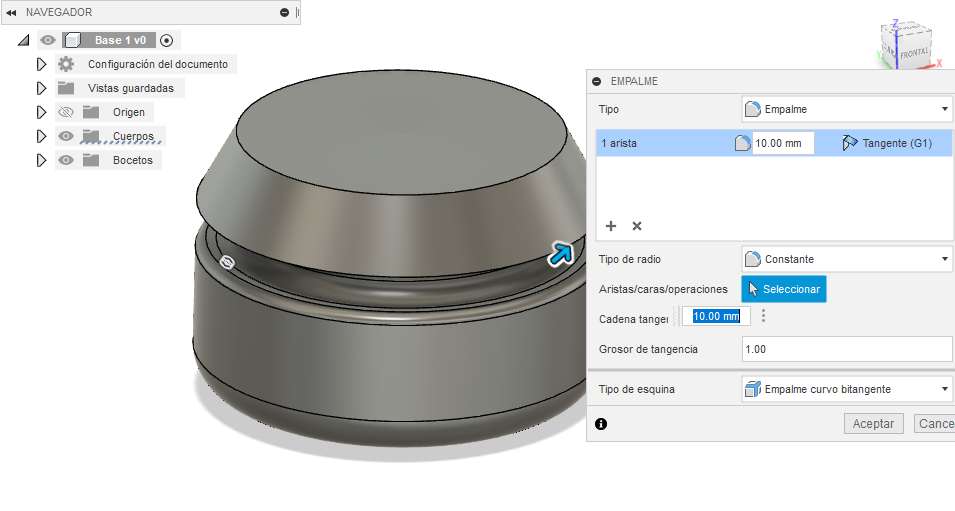
Task: Open the Tipo dropdown showing Empalme
Action: click(x=847, y=109)
